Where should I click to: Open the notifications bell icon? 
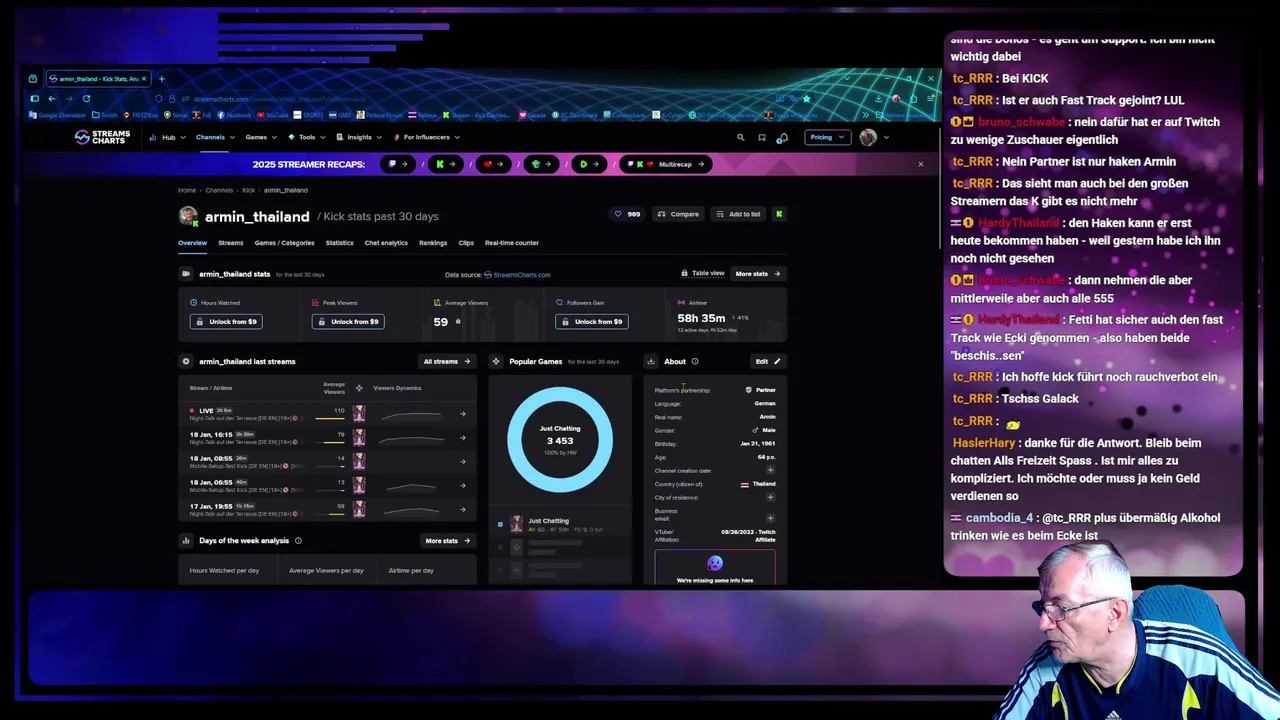[783, 137]
